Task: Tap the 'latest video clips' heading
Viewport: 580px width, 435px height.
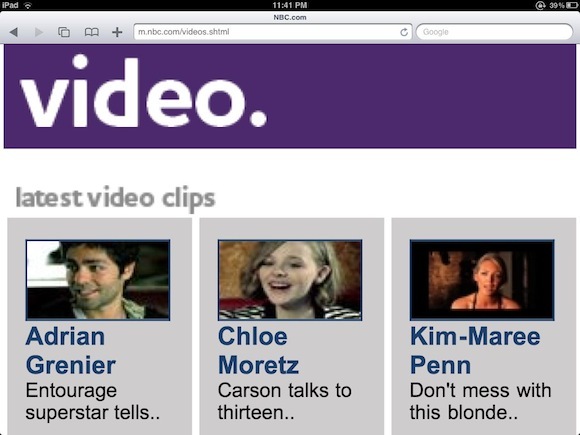Action: pyautogui.click(x=115, y=198)
